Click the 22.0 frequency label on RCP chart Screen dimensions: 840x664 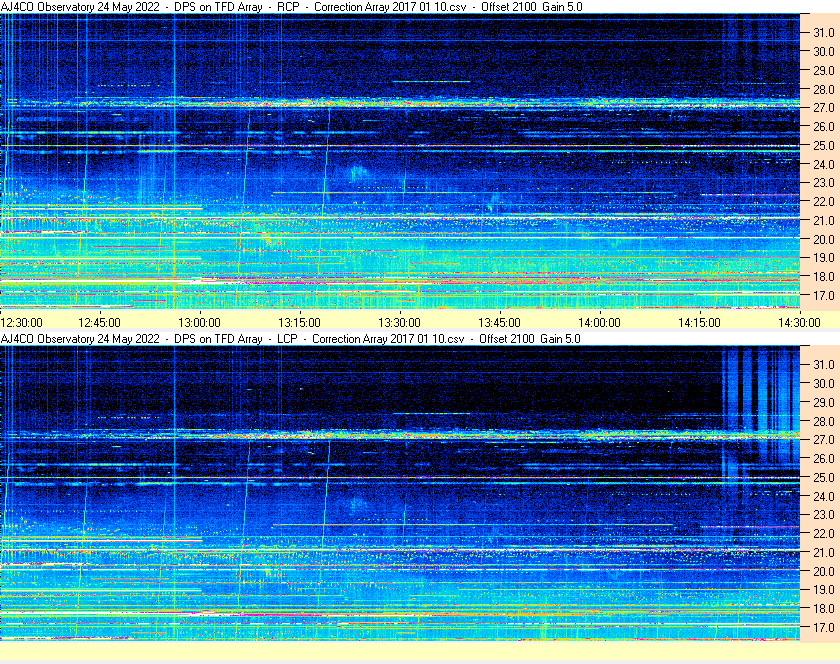point(824,202)
